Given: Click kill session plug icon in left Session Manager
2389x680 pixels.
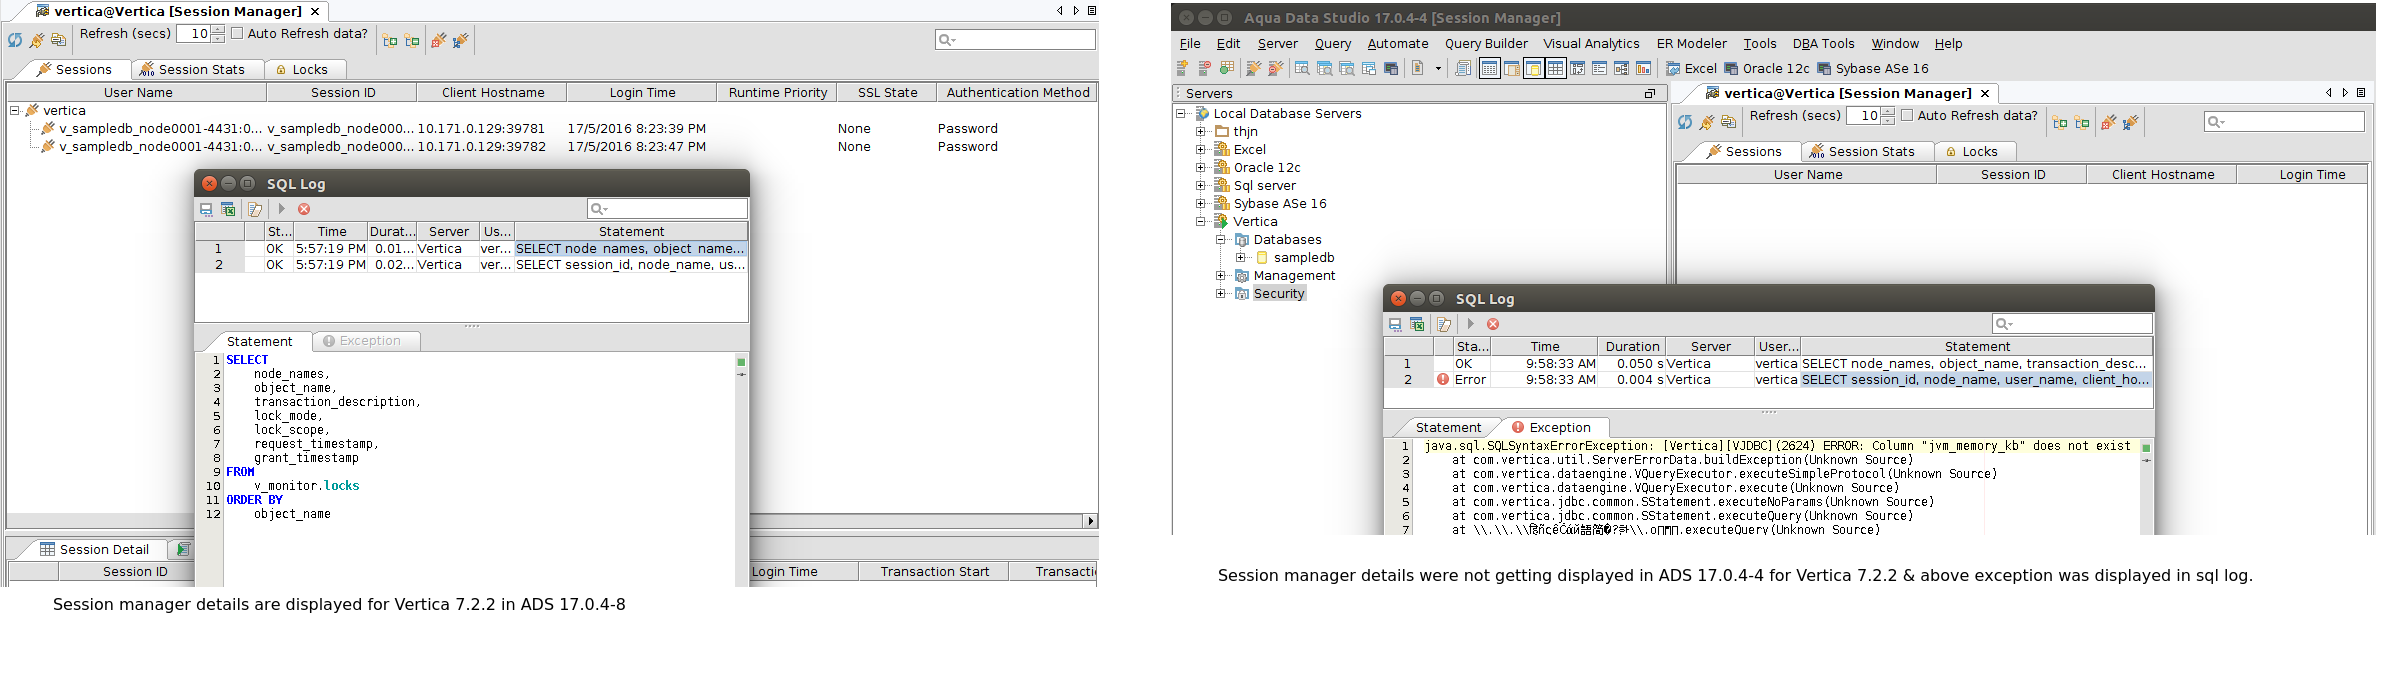Looking at the screenshot, I should (438, 40).
